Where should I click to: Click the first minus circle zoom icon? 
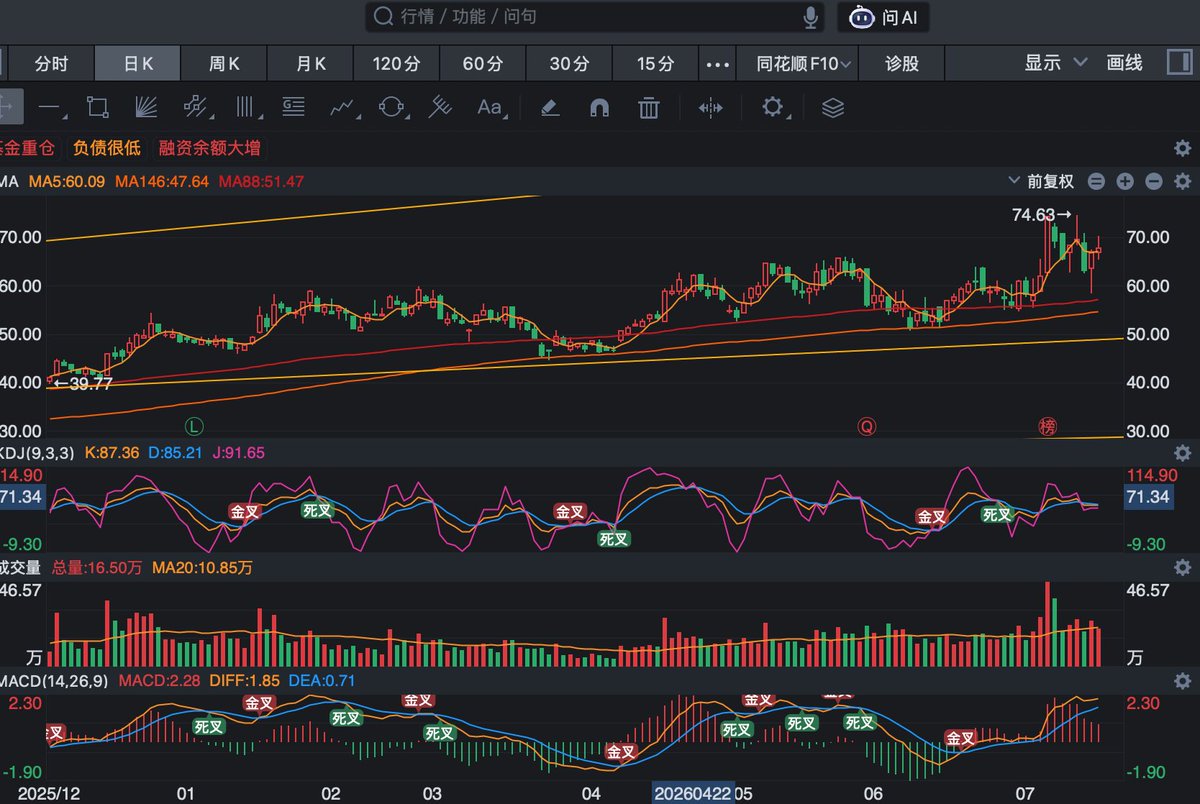pos(1096,181)
